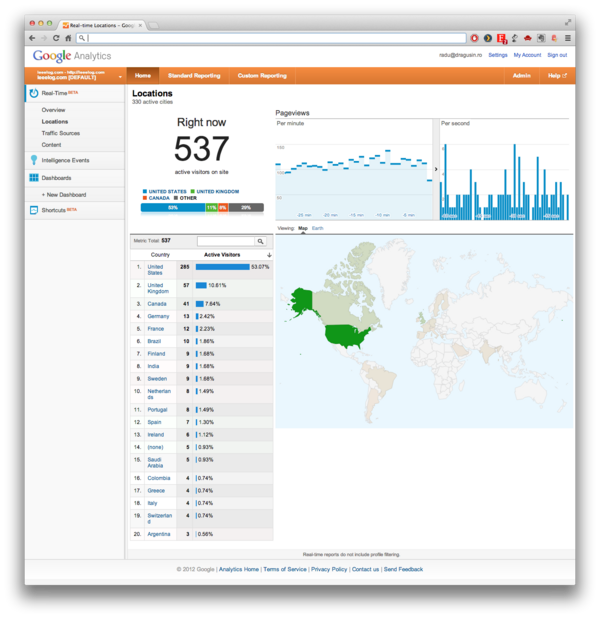Image resolution: width=600 pixels, height=619 pixels.
Task: Open the Traffic Sources report
Action: (x=61, y=133)
